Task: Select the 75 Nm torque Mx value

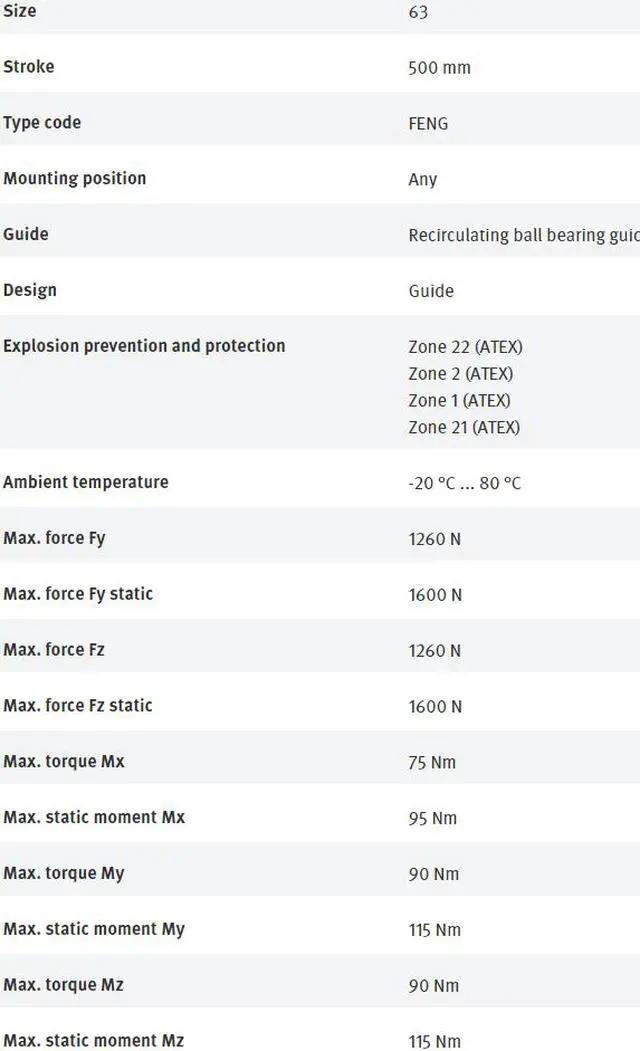Action: (432, 762)
